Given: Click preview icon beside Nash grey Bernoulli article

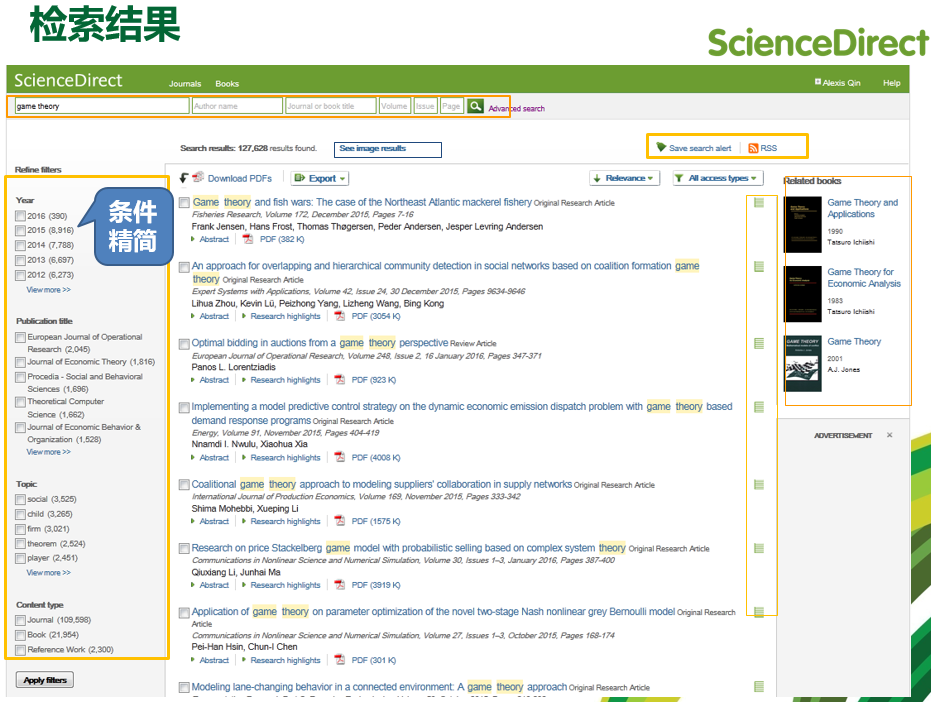Looking at the screenshot, I should coord(759,612).
